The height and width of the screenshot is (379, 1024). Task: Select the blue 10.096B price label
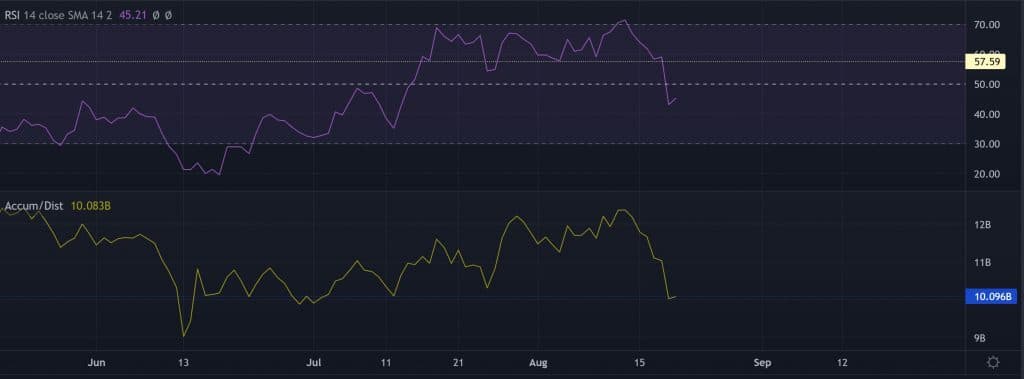[991, 297]
